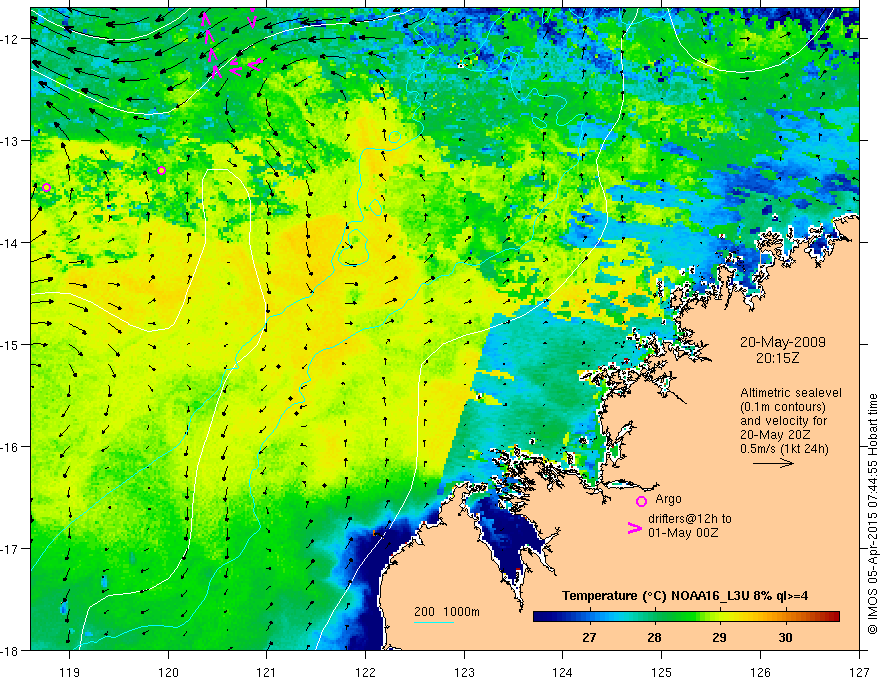This screenshot has width=880, height=680.
Task: Click the latitude label -12
Action: tap(11, 39)
